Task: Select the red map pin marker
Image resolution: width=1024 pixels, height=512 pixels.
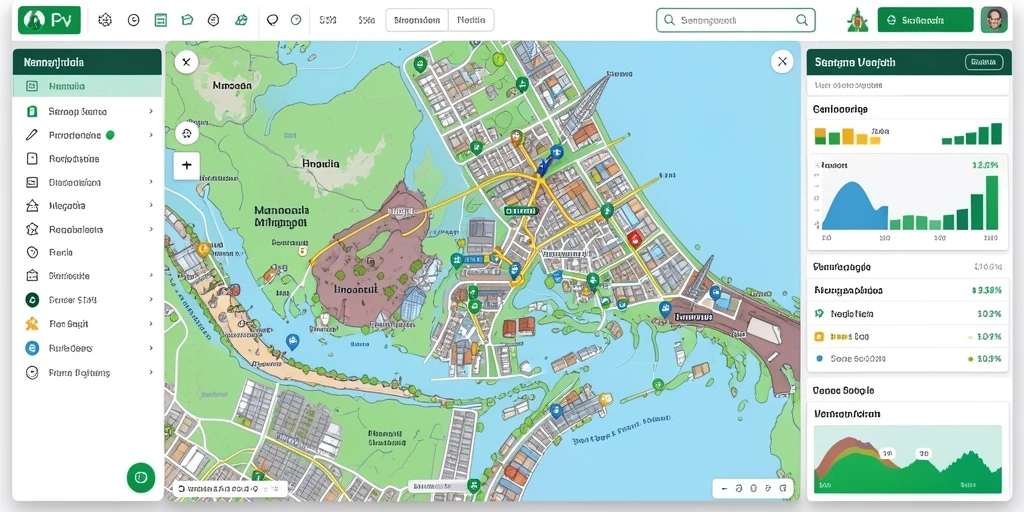Action: [632, 238]
